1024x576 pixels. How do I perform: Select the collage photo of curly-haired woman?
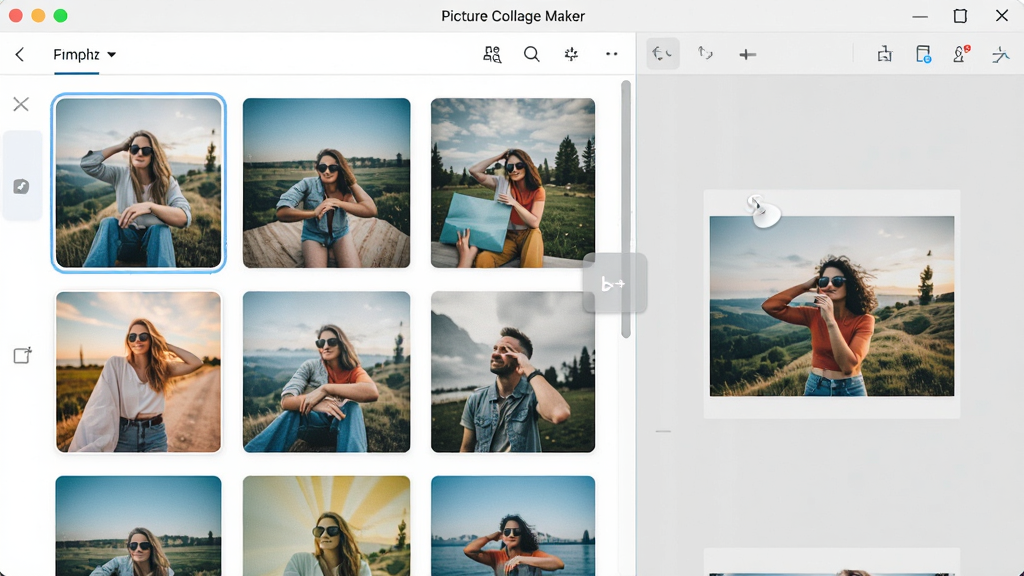831,306
